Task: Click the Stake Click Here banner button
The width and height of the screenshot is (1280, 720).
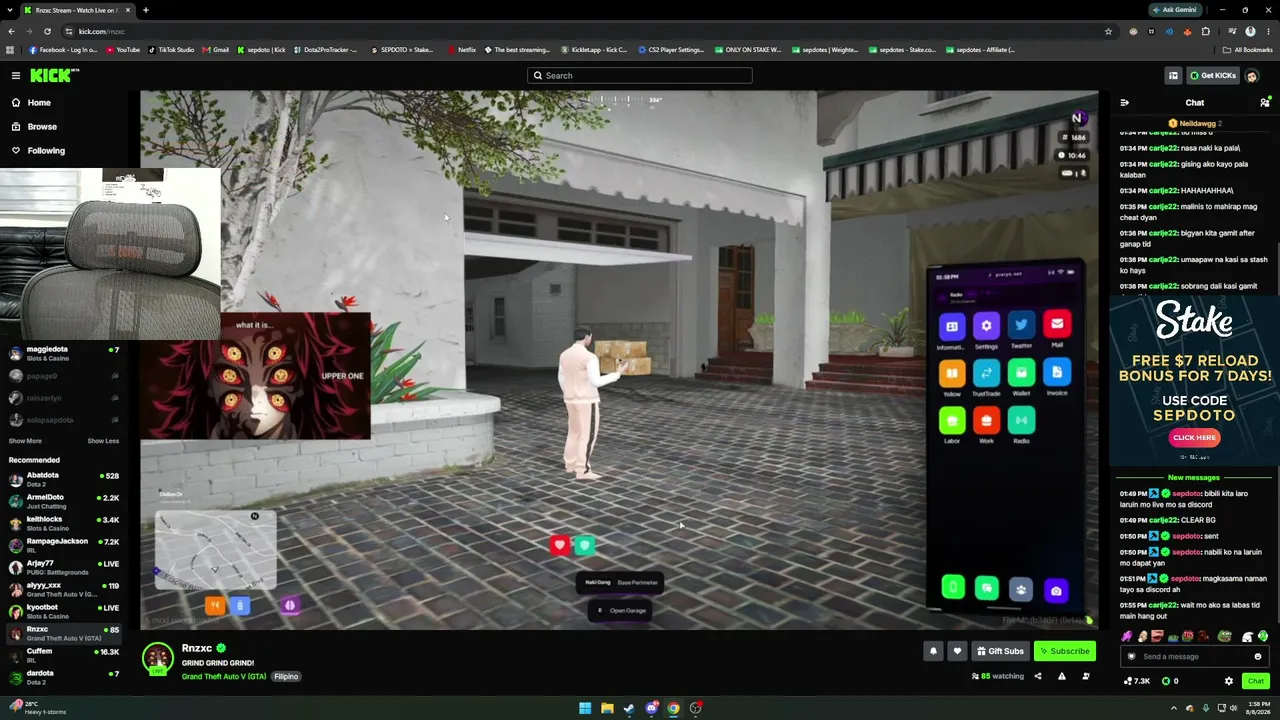Action: (1194, 437)
